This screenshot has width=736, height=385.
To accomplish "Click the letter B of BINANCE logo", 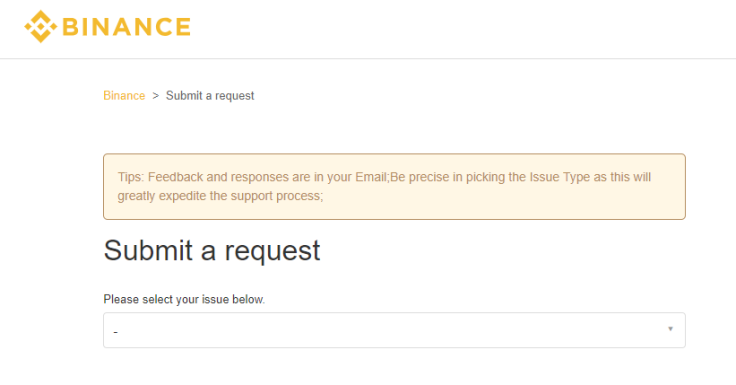I will click(70, 27).
